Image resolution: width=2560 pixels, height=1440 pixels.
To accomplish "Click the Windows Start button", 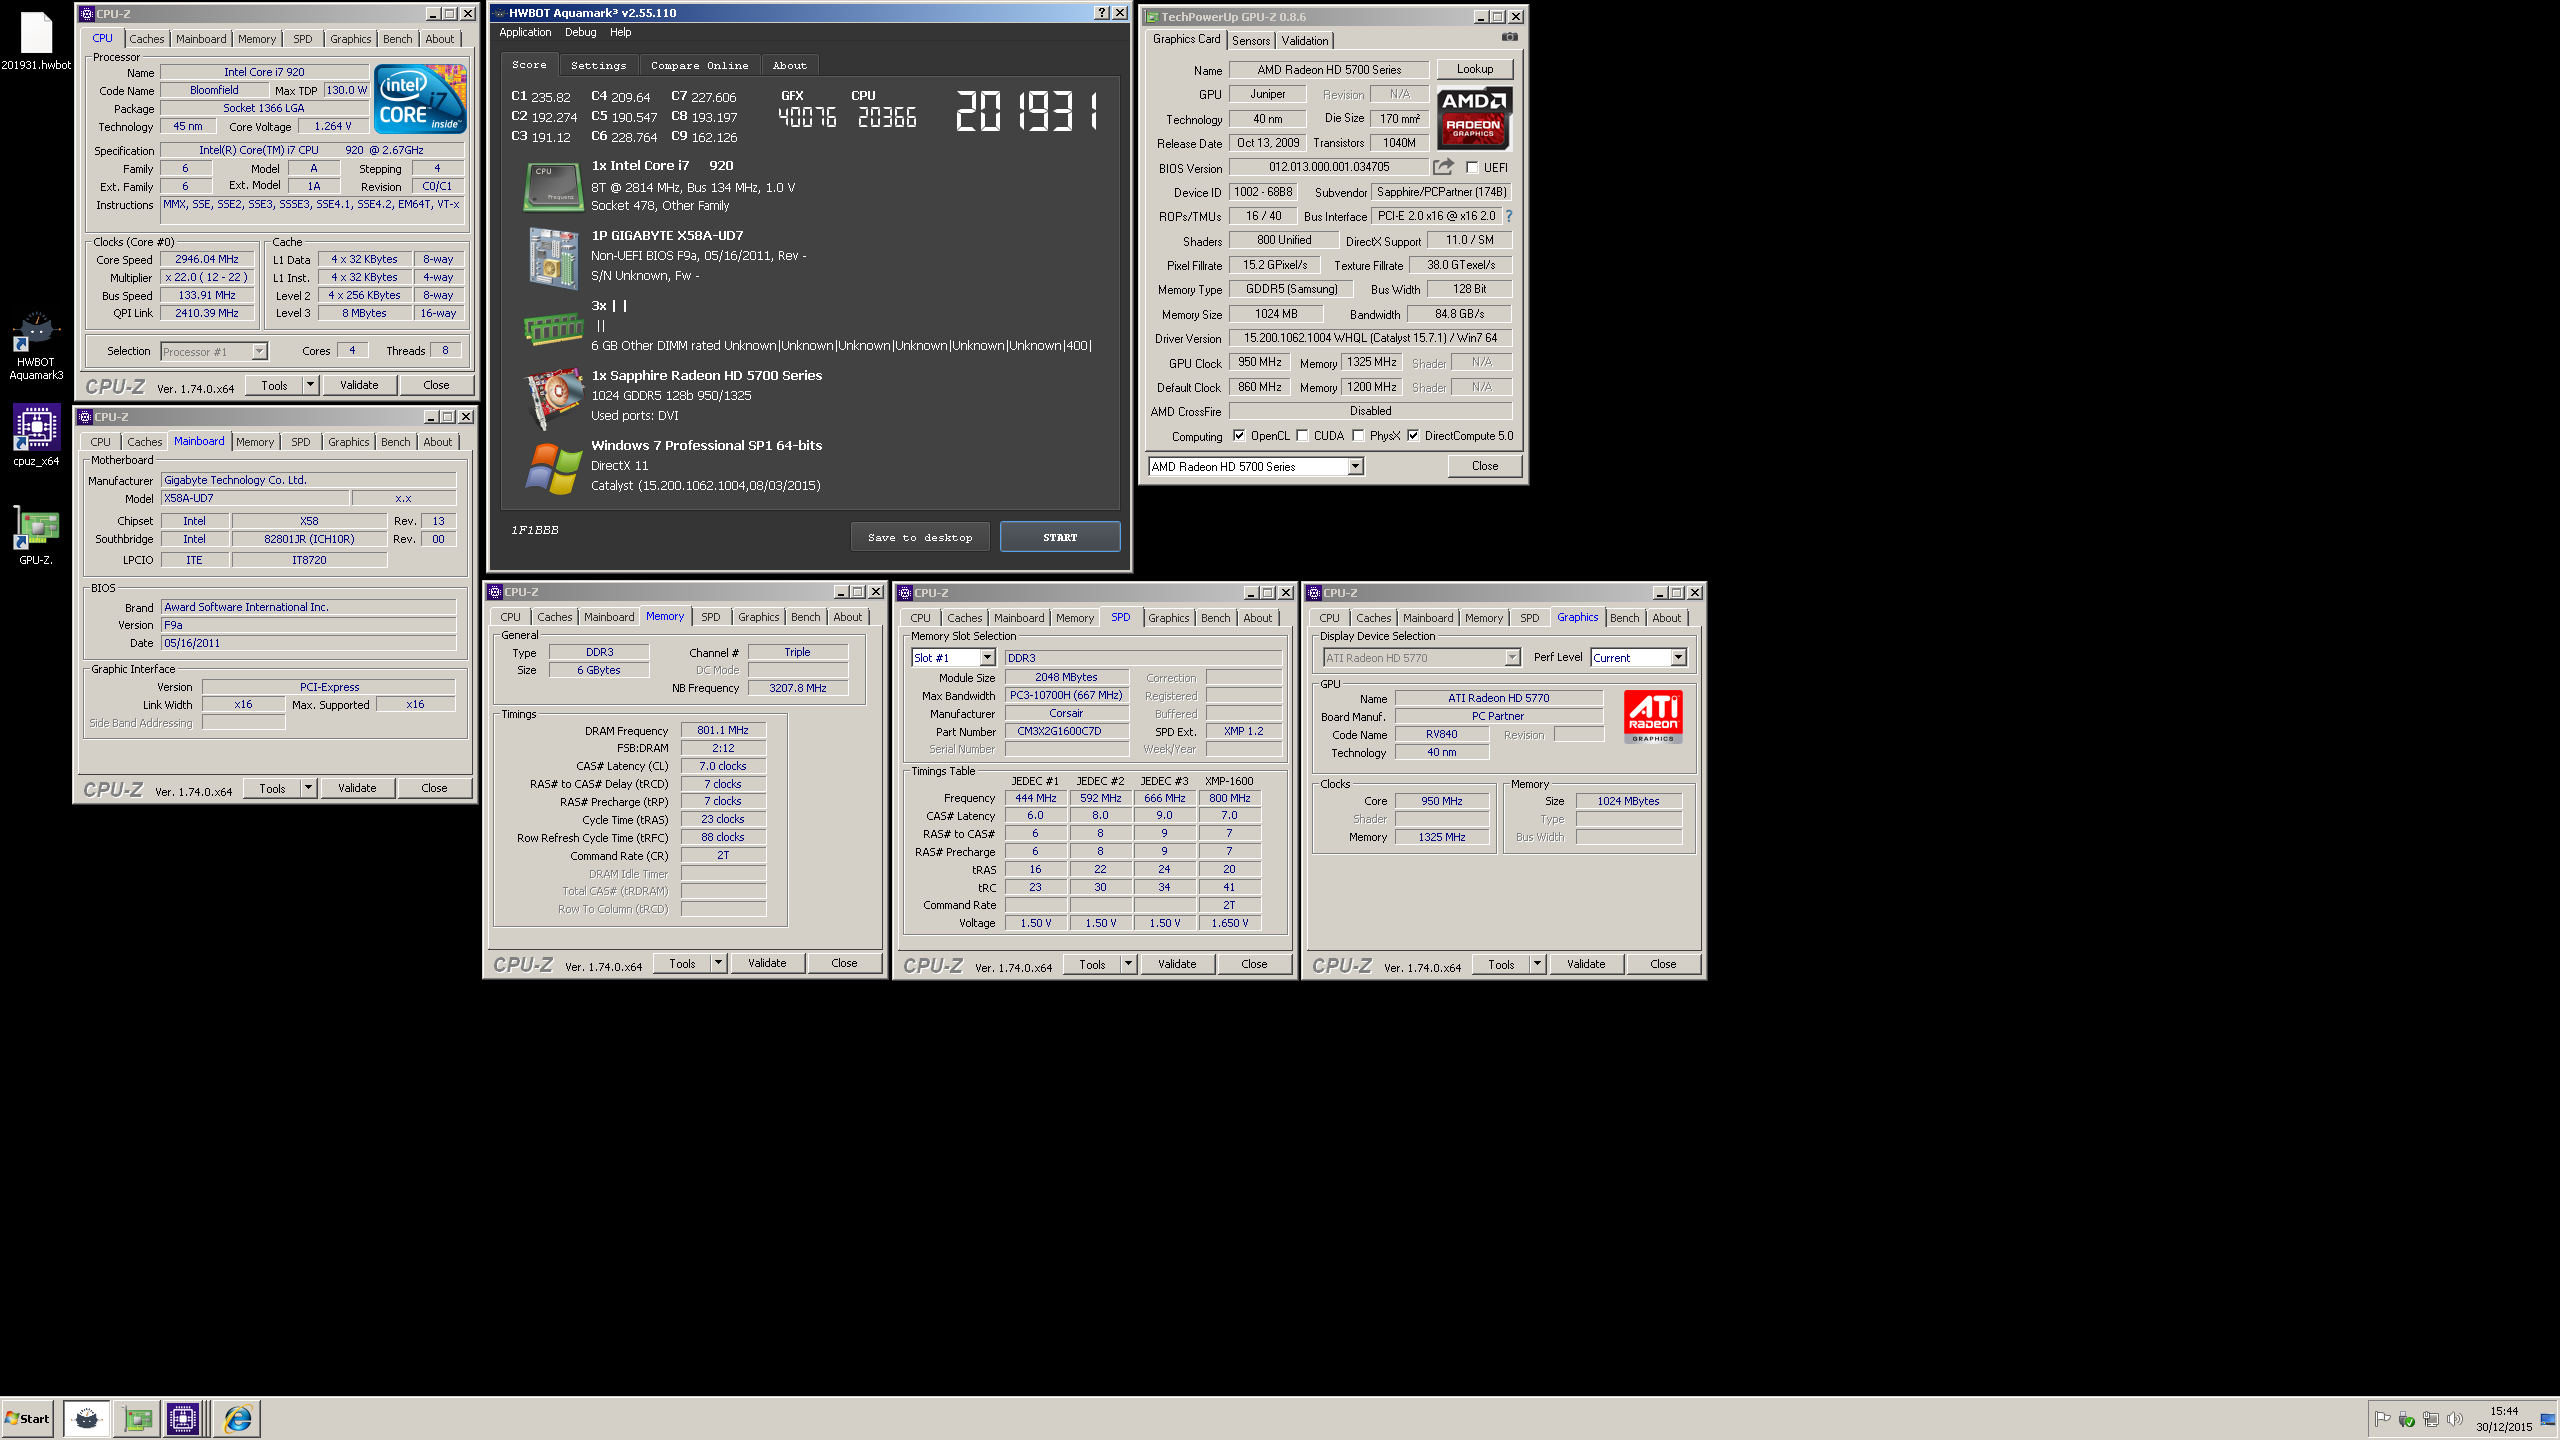I will coord(27,1418).
